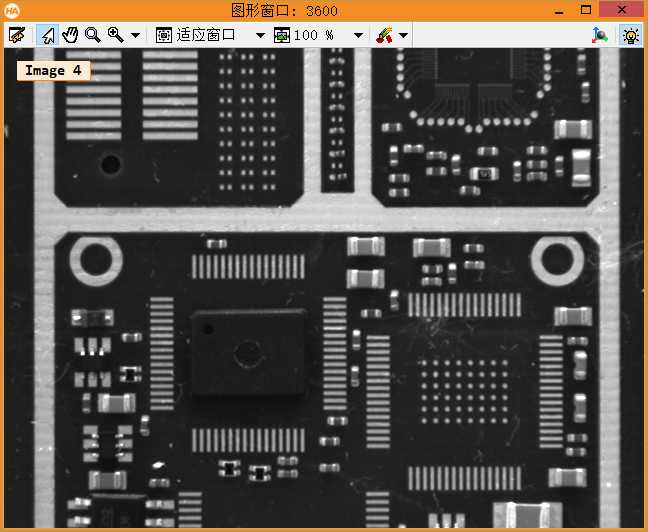648x532 pixels.
Task: Close the 图形窗口: 3600 window
Action: coord(622,9)
